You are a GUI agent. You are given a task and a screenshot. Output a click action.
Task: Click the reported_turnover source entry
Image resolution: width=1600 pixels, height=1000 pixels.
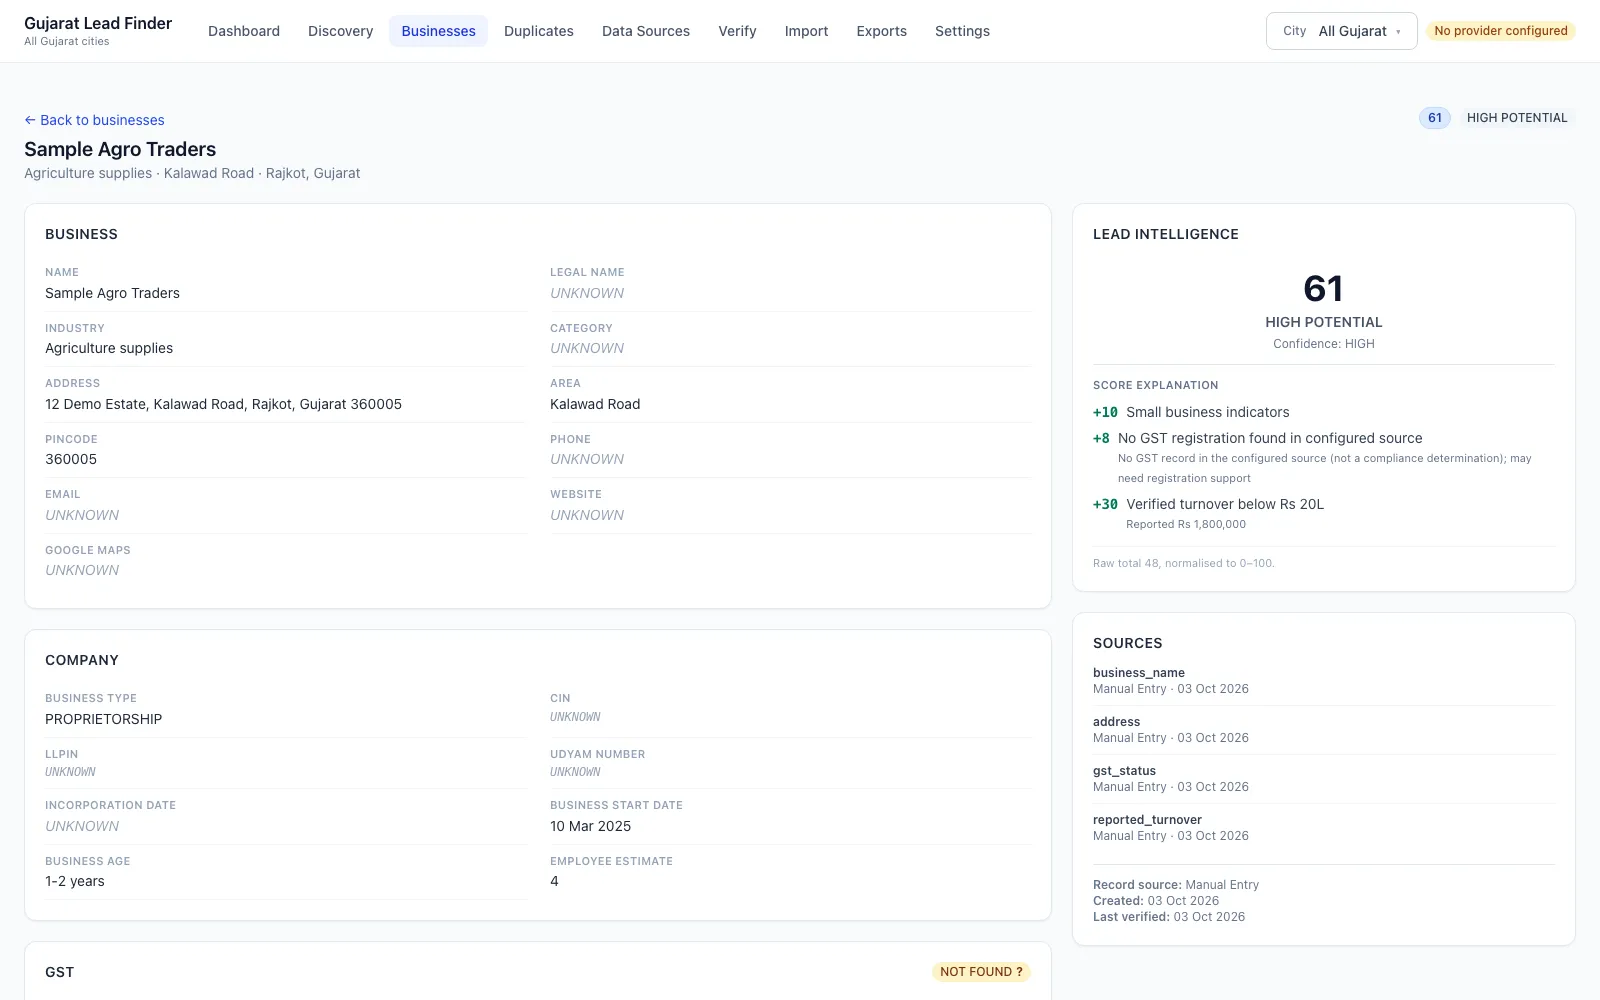1323,828
